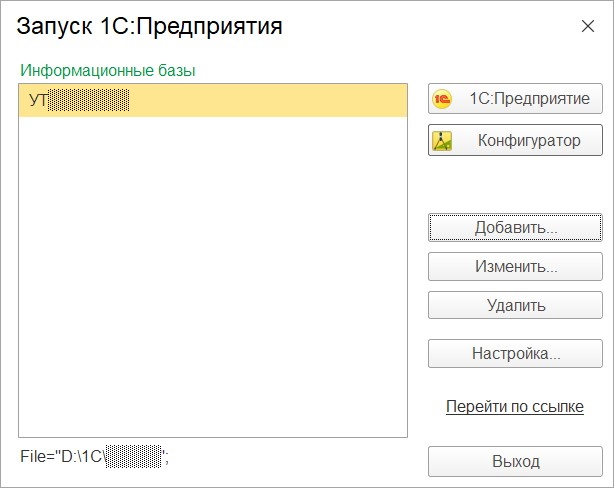Screen dimensions: 614x488
Task: Click the 1C logo icon on the 1С:Предприятие button
Action: click(442, 99)
